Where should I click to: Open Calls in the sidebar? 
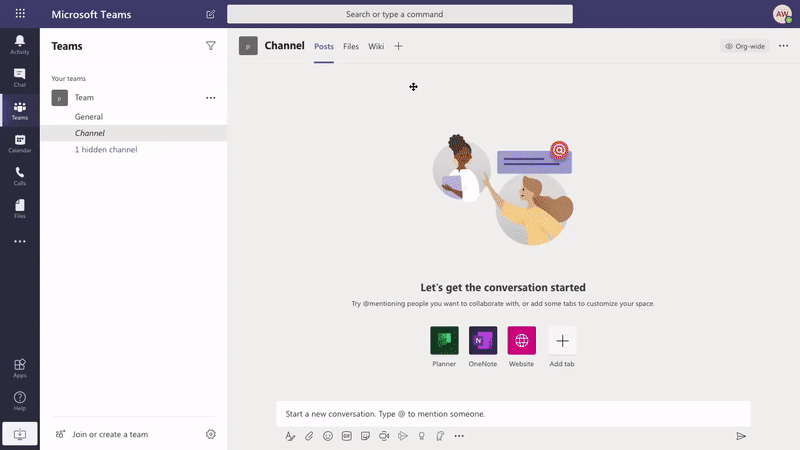pyautogui.click(x=20, y=176)
